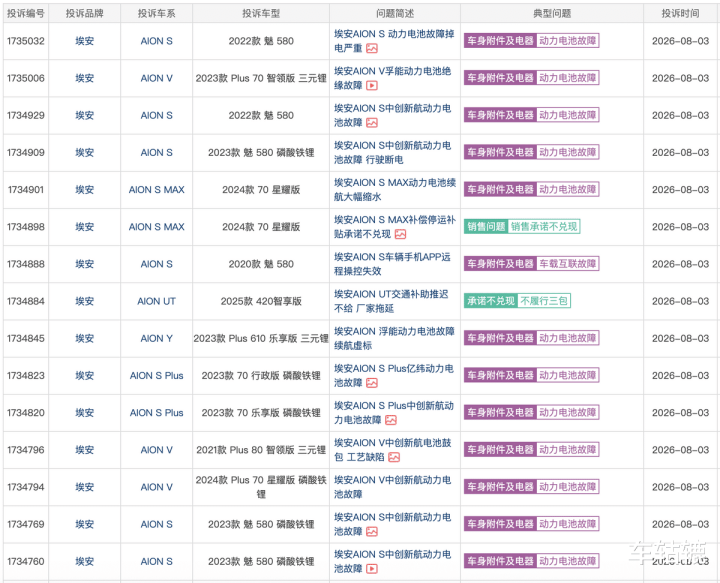Open description link in row 1734909

coord(393,152)
